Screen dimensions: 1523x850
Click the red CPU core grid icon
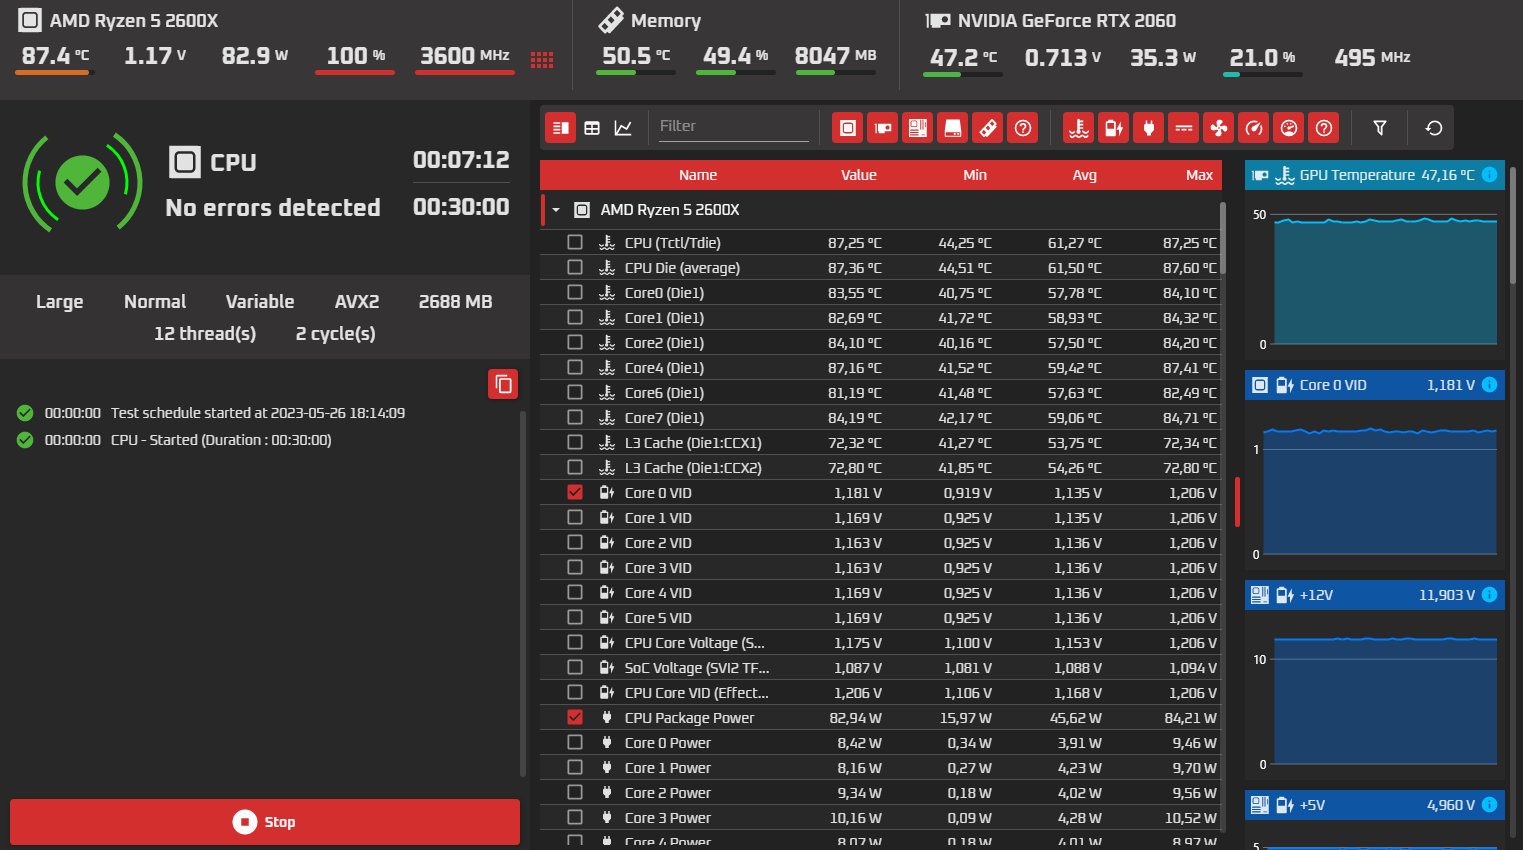tap(542, 60)
